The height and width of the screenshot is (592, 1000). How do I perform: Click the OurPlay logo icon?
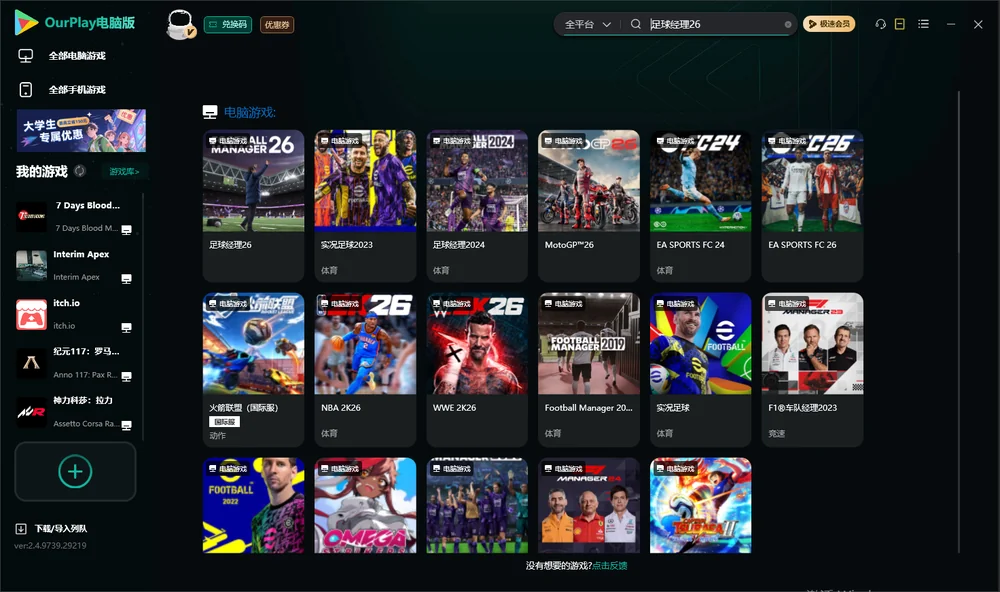coord(26,23)
